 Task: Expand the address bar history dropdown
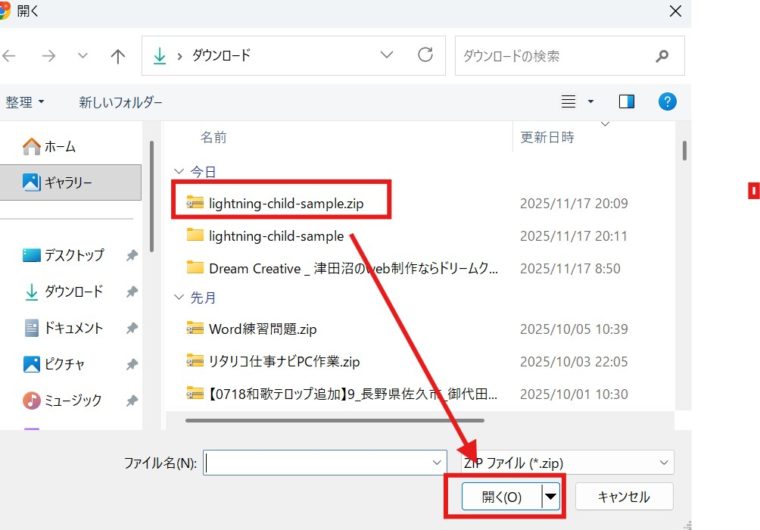386,56
